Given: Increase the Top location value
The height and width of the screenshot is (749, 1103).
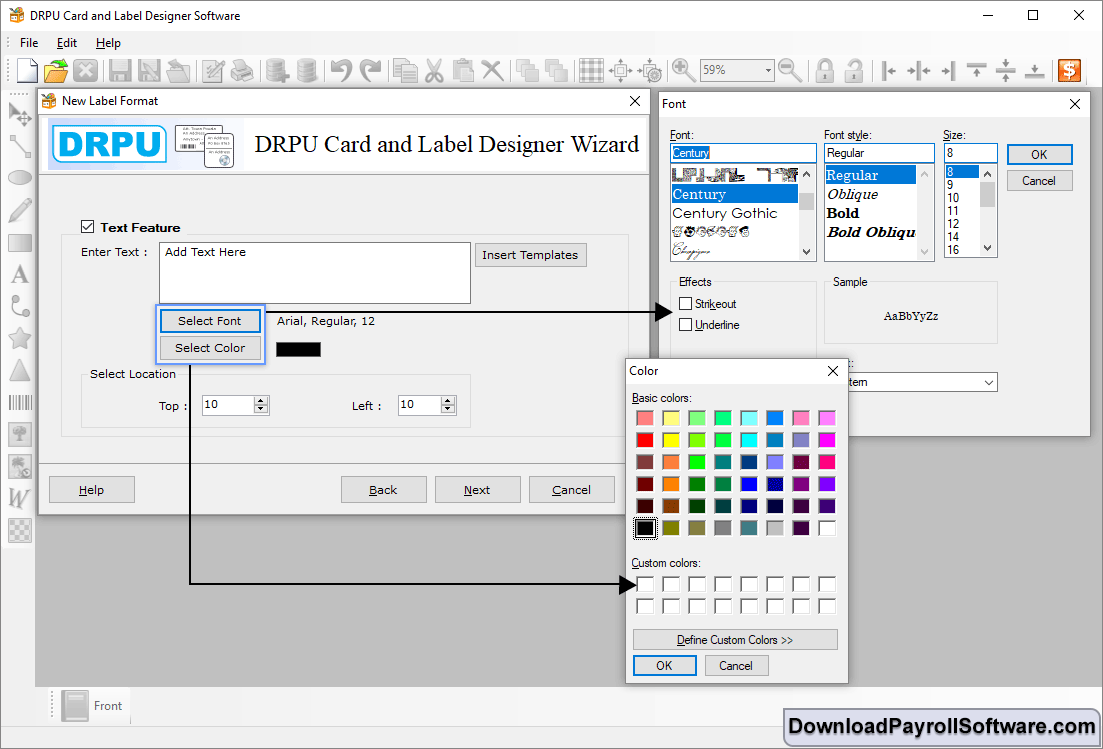Looking at the screenshot, I should point(261,400).
